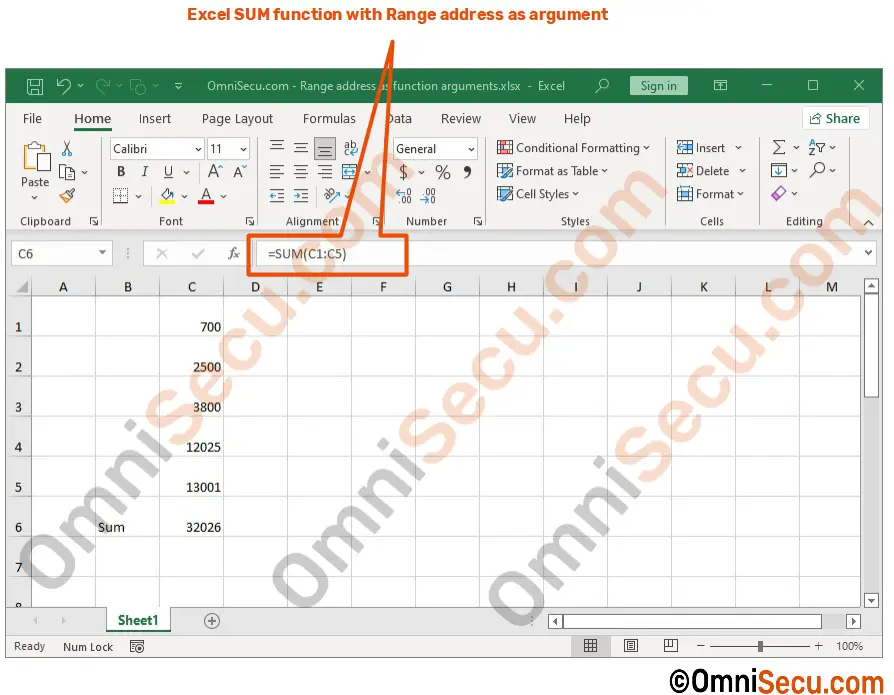The height and width of the screenshot is (695, 894).
Task: Toggle center text alignment
Action: 299,171
